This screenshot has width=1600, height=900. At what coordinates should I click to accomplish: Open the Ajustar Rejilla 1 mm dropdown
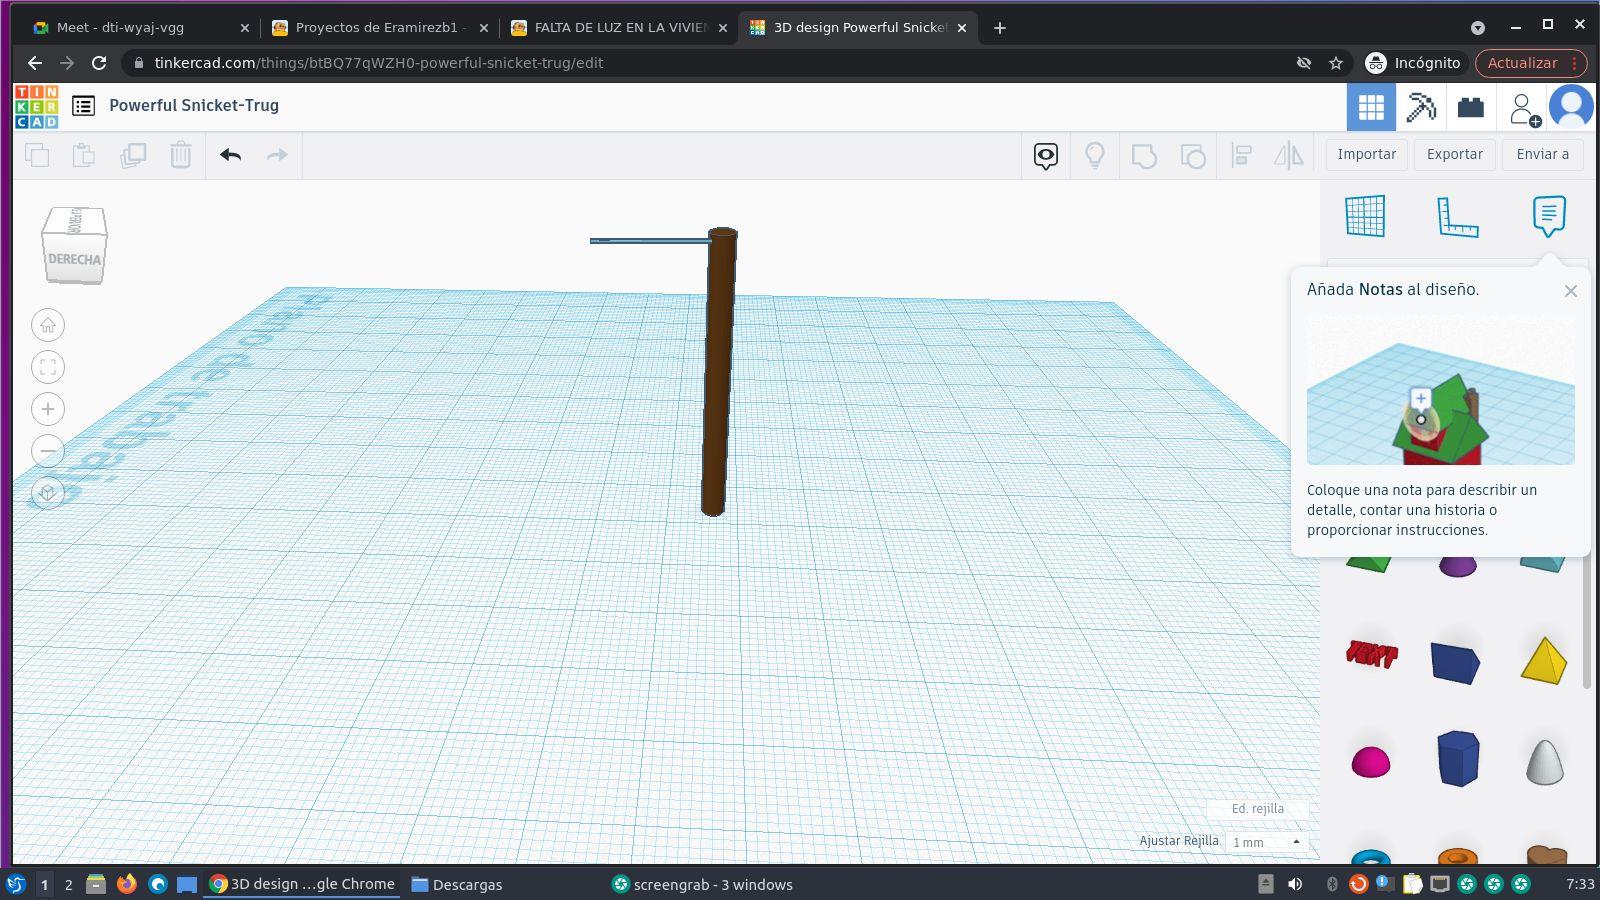(x=1266, y=842)
